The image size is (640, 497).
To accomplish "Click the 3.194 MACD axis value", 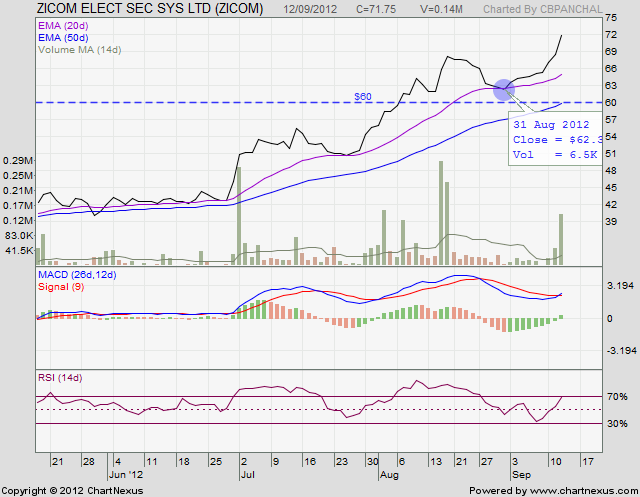I will pos(620,286).
